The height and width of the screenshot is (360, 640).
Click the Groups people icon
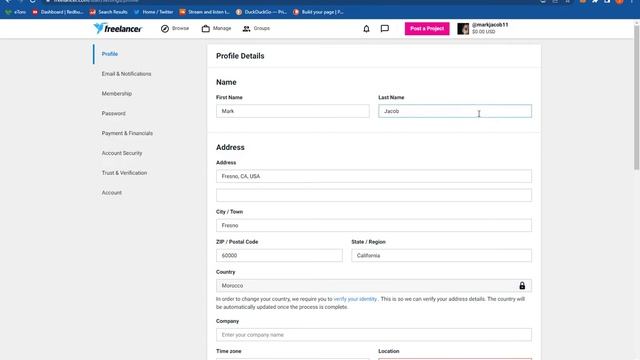(x=246, y=29)
